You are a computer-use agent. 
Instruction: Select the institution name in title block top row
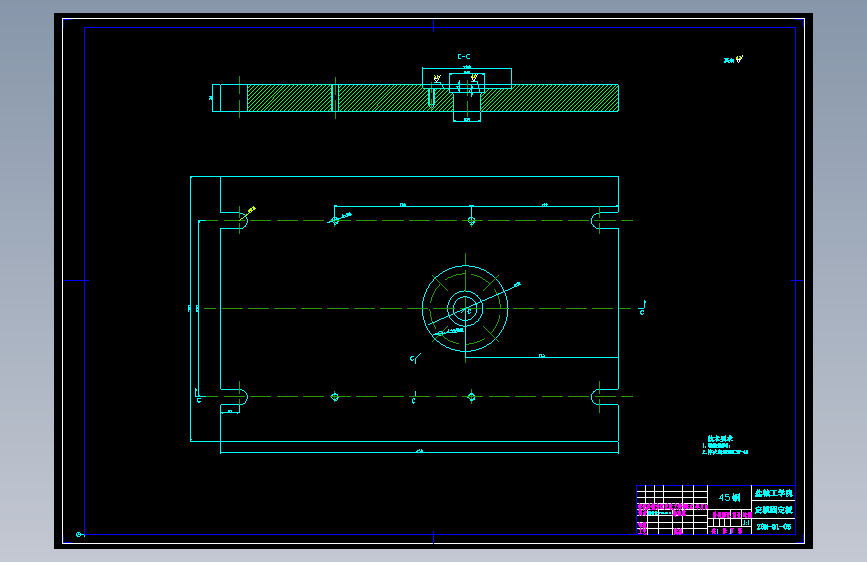[774, 493]
